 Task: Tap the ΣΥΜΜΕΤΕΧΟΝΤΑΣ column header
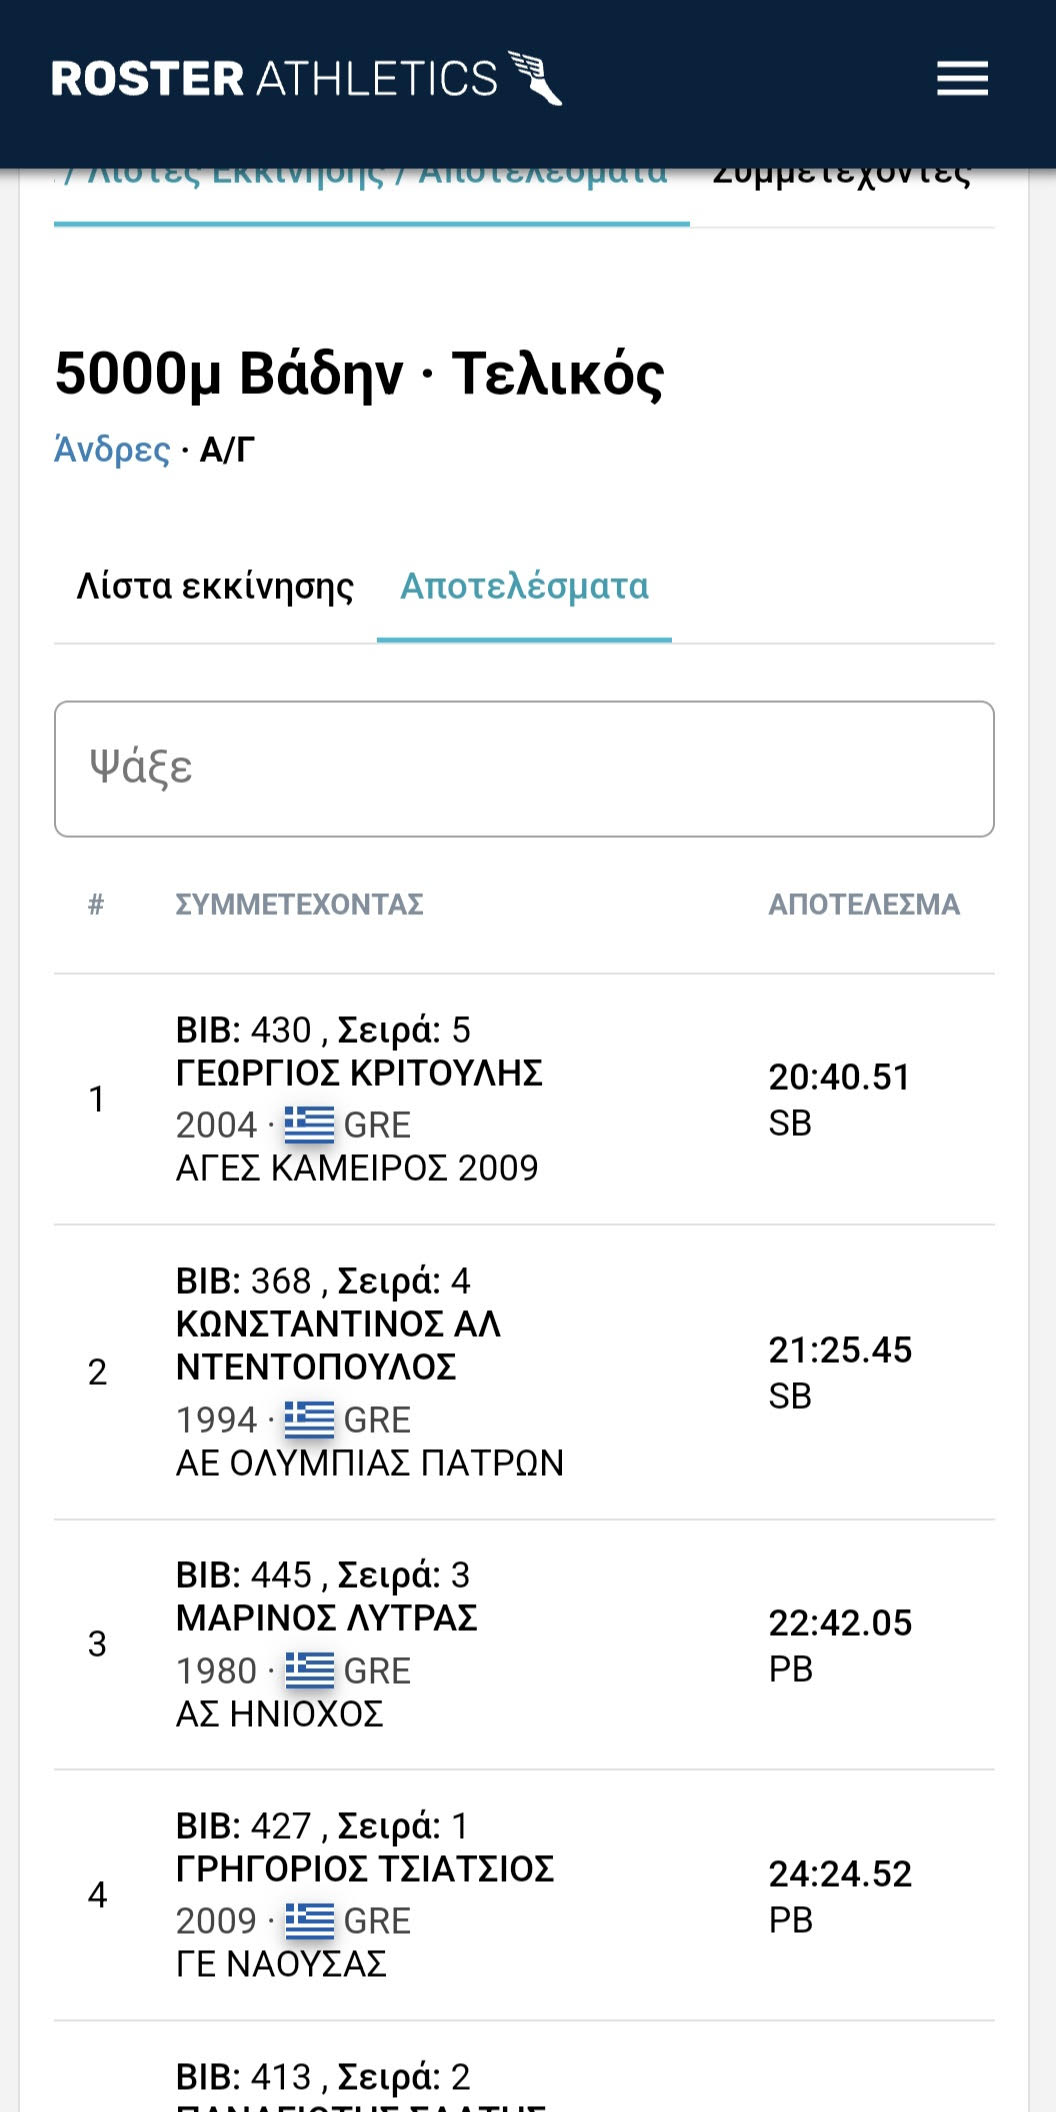click(299, 904)
